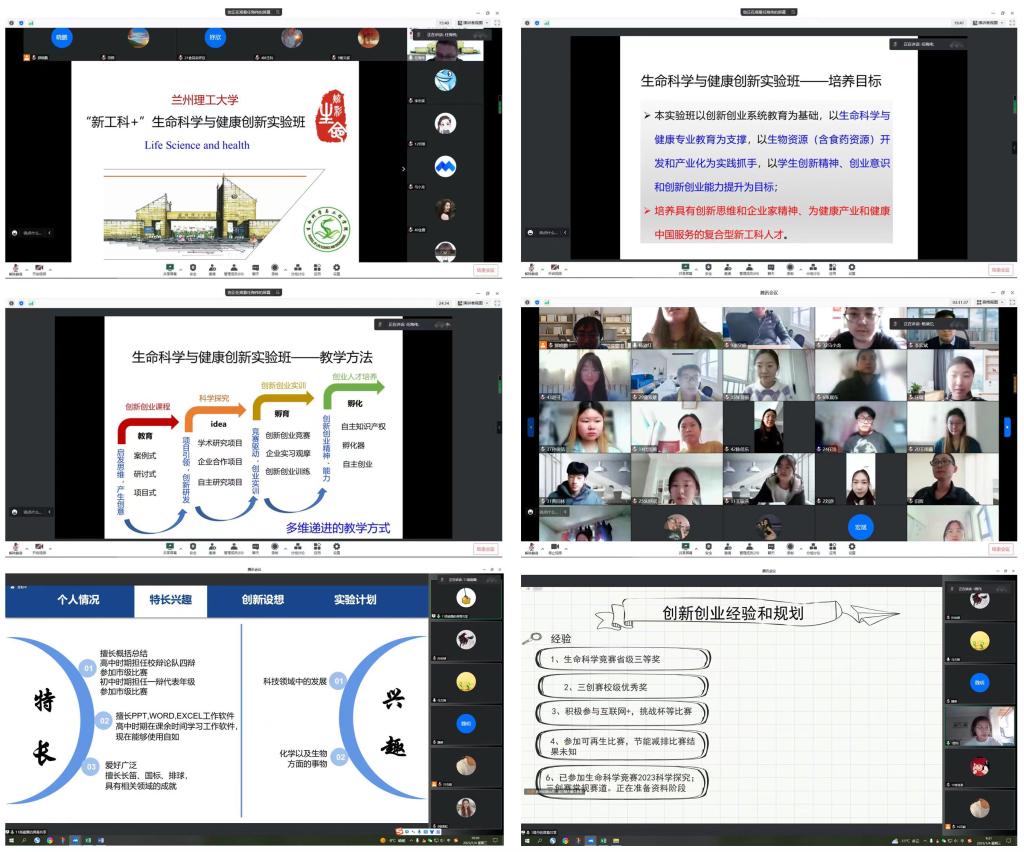Click End Meeting button in gallery-view window
Screen dimensions: 1024x852
[x=1000, y=549]
